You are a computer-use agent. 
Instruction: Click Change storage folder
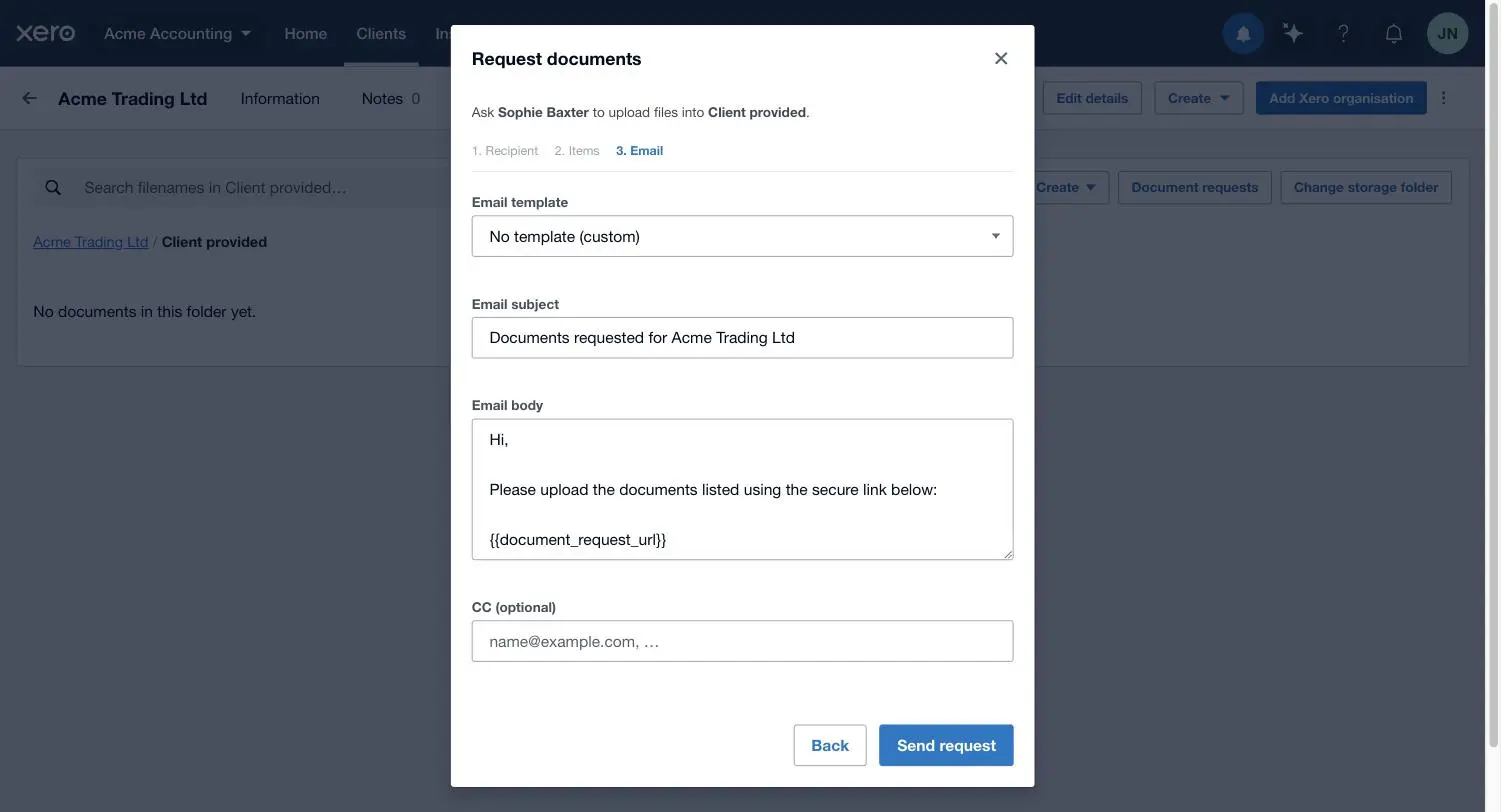(1366, 187)
